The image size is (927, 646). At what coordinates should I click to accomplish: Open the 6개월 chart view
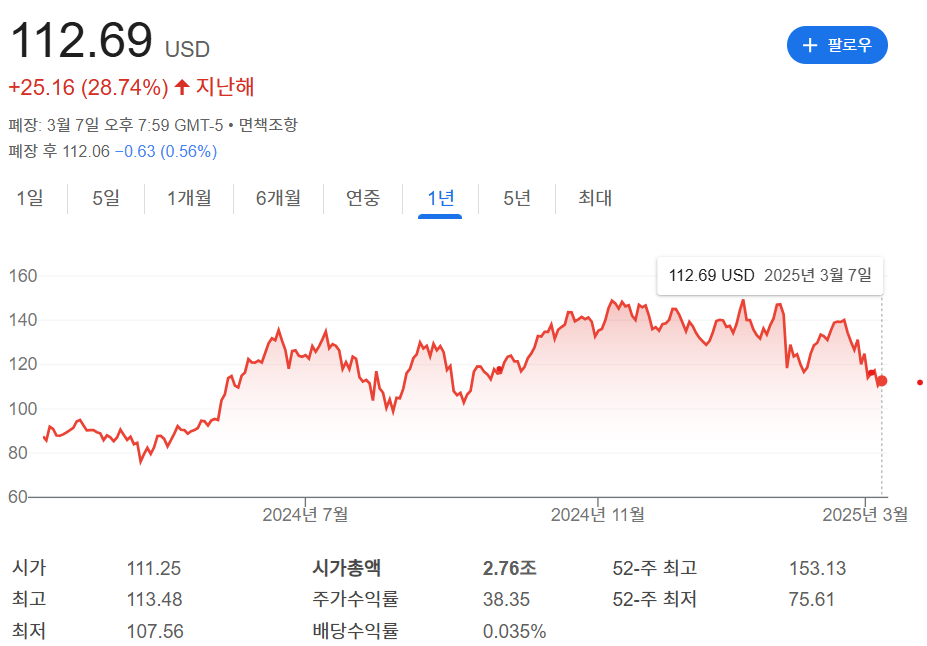pyautogui.click(x=277, y=198)
